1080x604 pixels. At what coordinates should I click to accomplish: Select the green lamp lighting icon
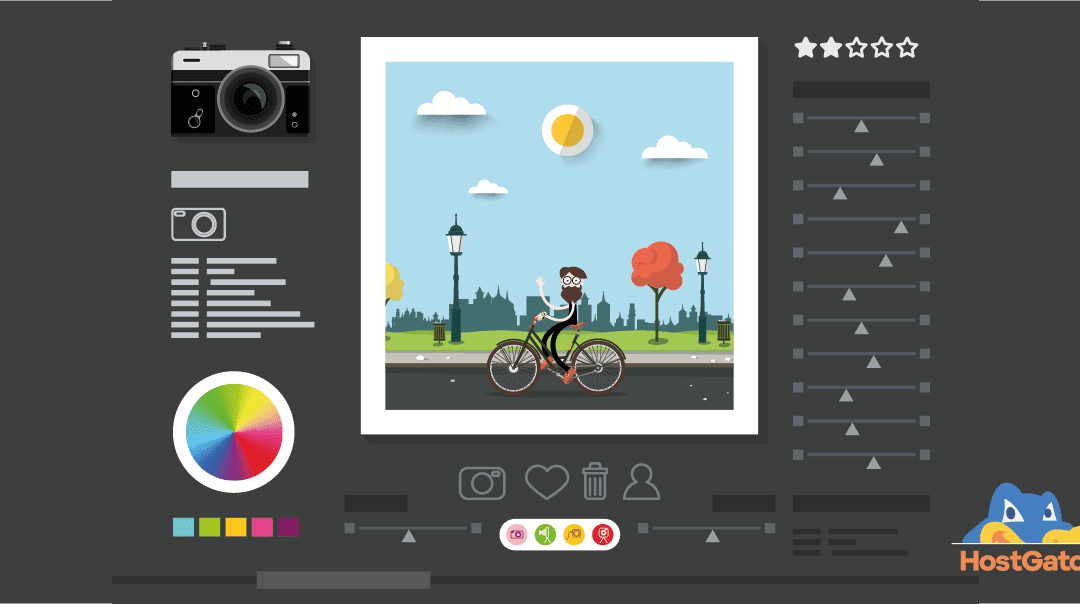click(x=544, y=533)
